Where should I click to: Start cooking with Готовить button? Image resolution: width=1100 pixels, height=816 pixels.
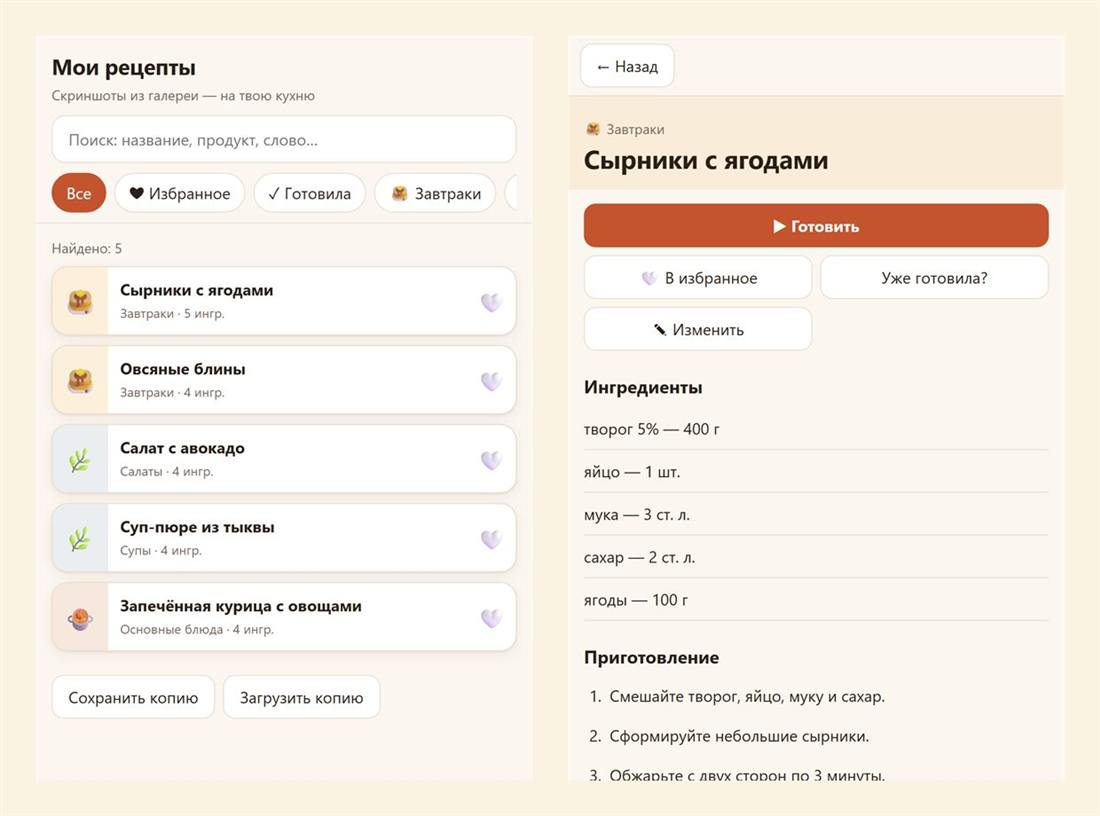tap(816, 226)
